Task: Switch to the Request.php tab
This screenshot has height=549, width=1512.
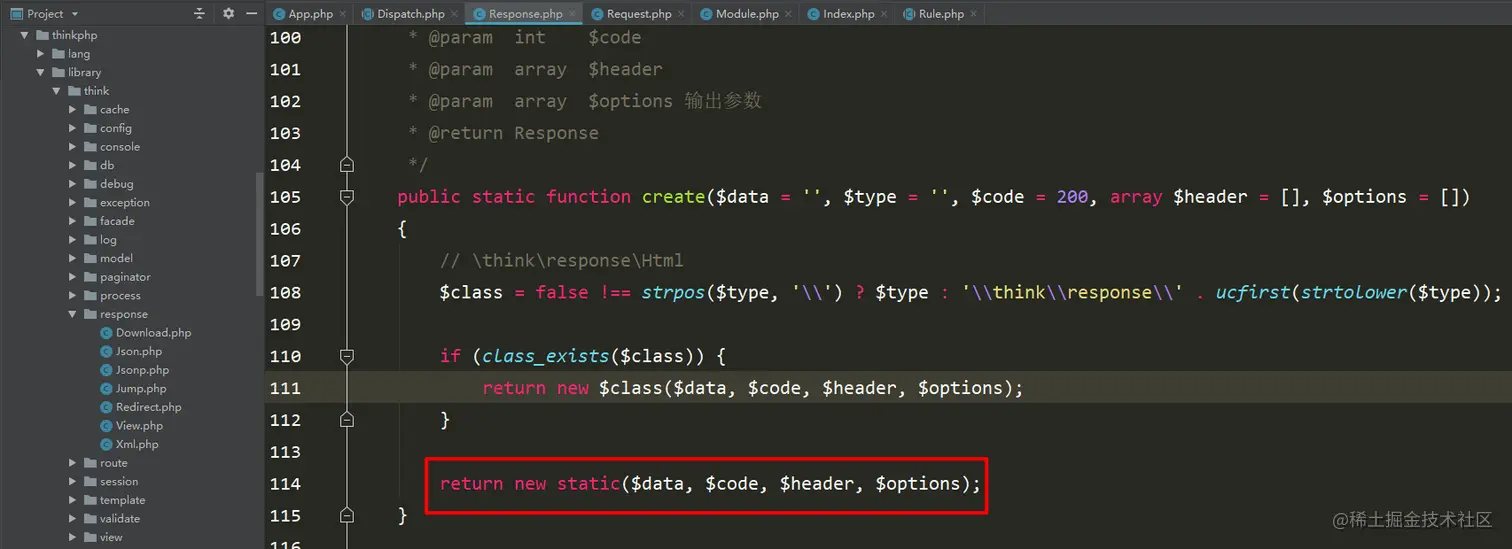Action: point(639,14)
